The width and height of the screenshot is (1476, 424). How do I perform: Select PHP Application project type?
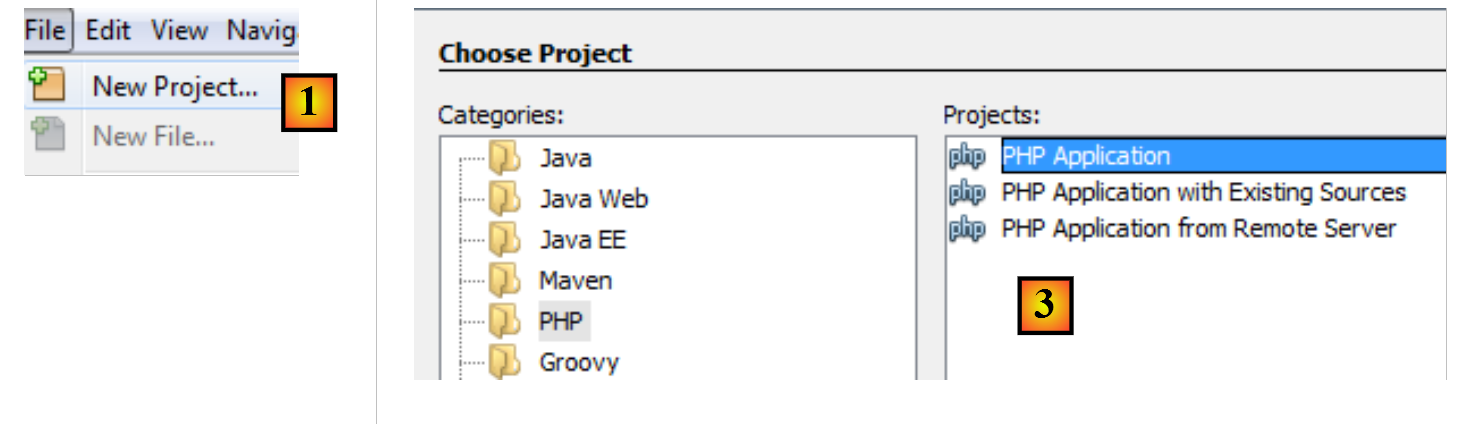click(1085, 156)
